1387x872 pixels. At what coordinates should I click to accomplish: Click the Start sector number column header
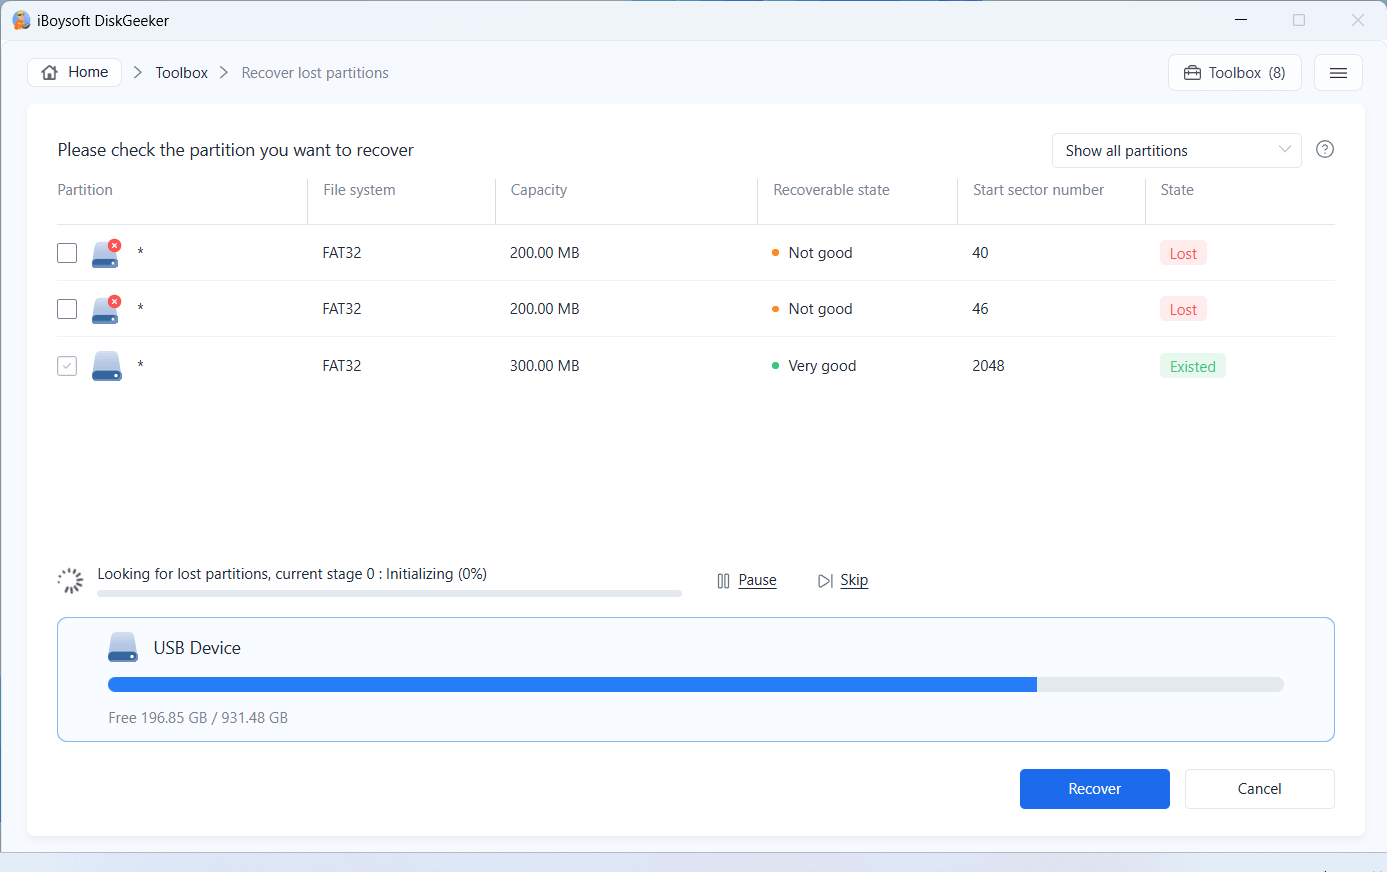click(x=1038, y=190)
